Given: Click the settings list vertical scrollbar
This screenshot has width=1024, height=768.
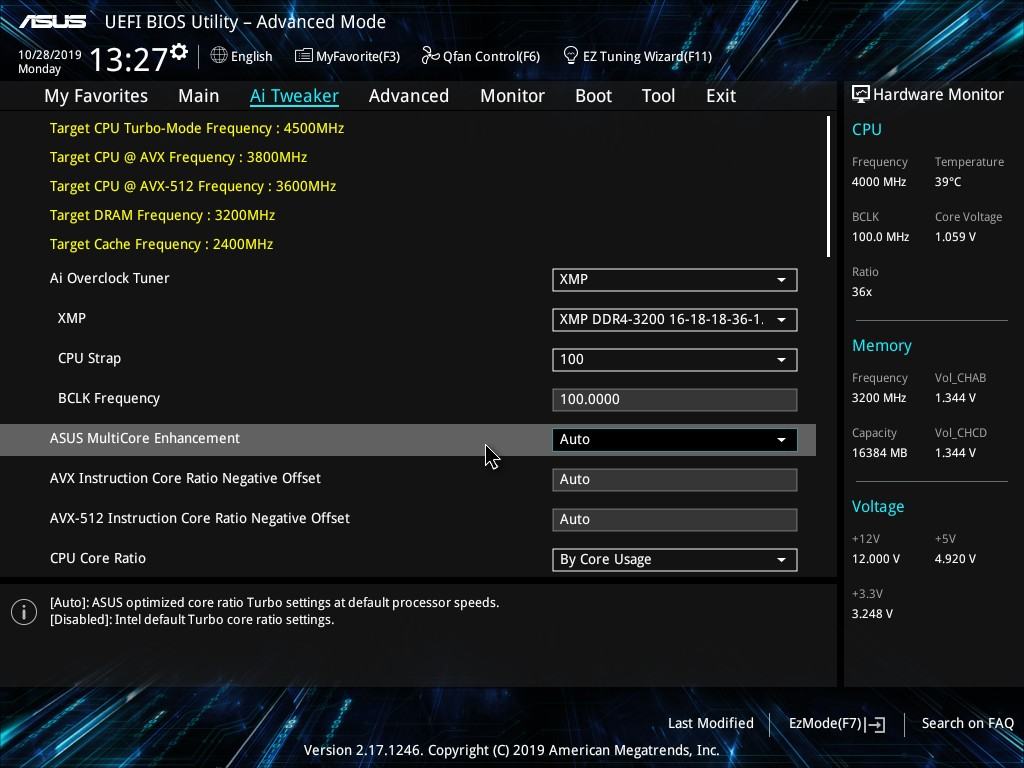Looking at the screenshot, I should click(x=828, y=187).
